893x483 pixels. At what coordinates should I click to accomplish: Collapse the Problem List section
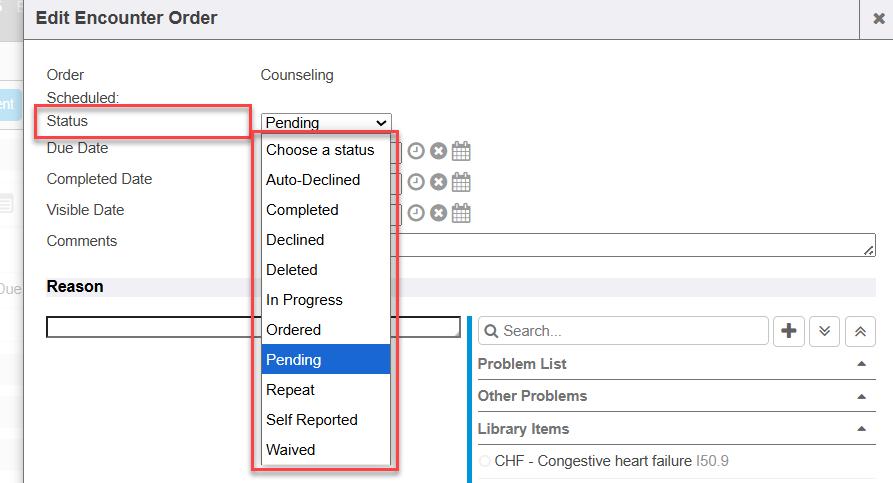[861, 364]
